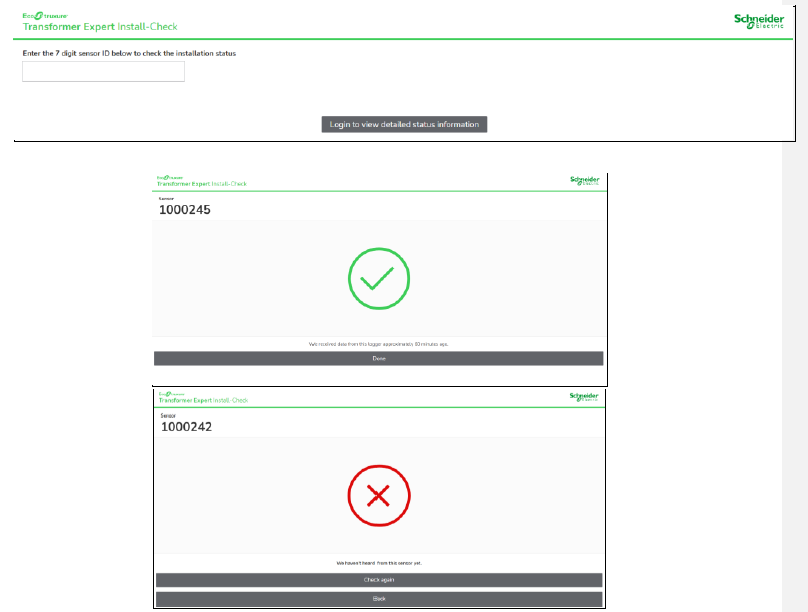Select the 'We haven't heard from this sensor yet' message

point(379,563)
